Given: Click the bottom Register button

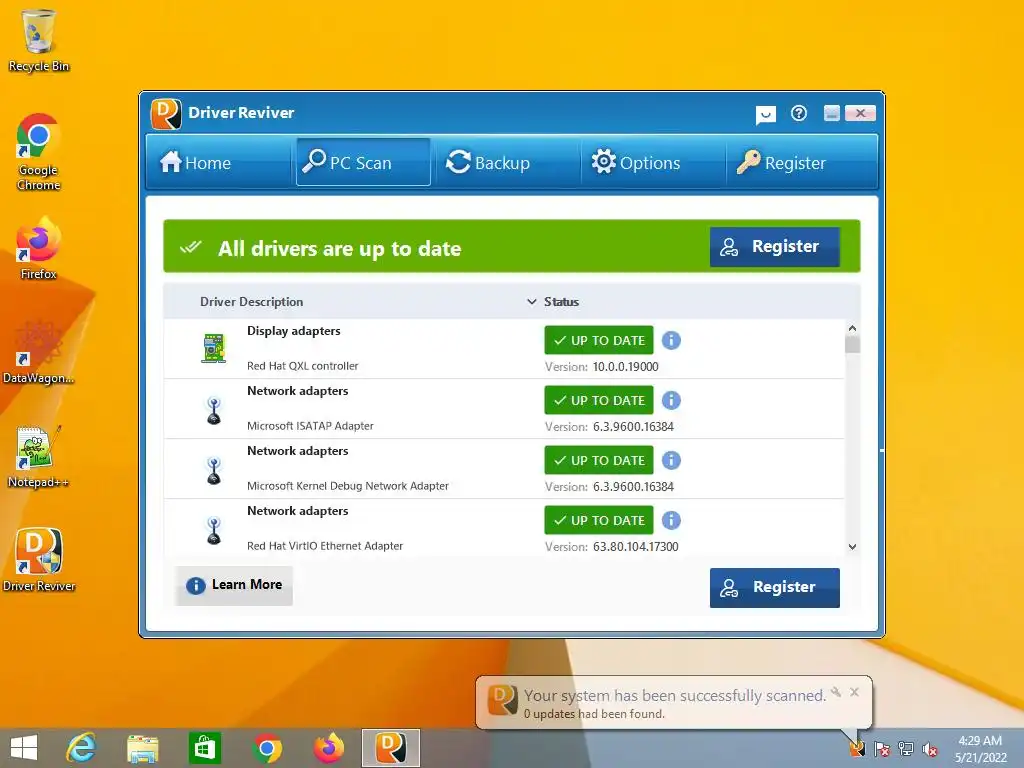Looking at the screenshot, I should click(x=775, y=587).
